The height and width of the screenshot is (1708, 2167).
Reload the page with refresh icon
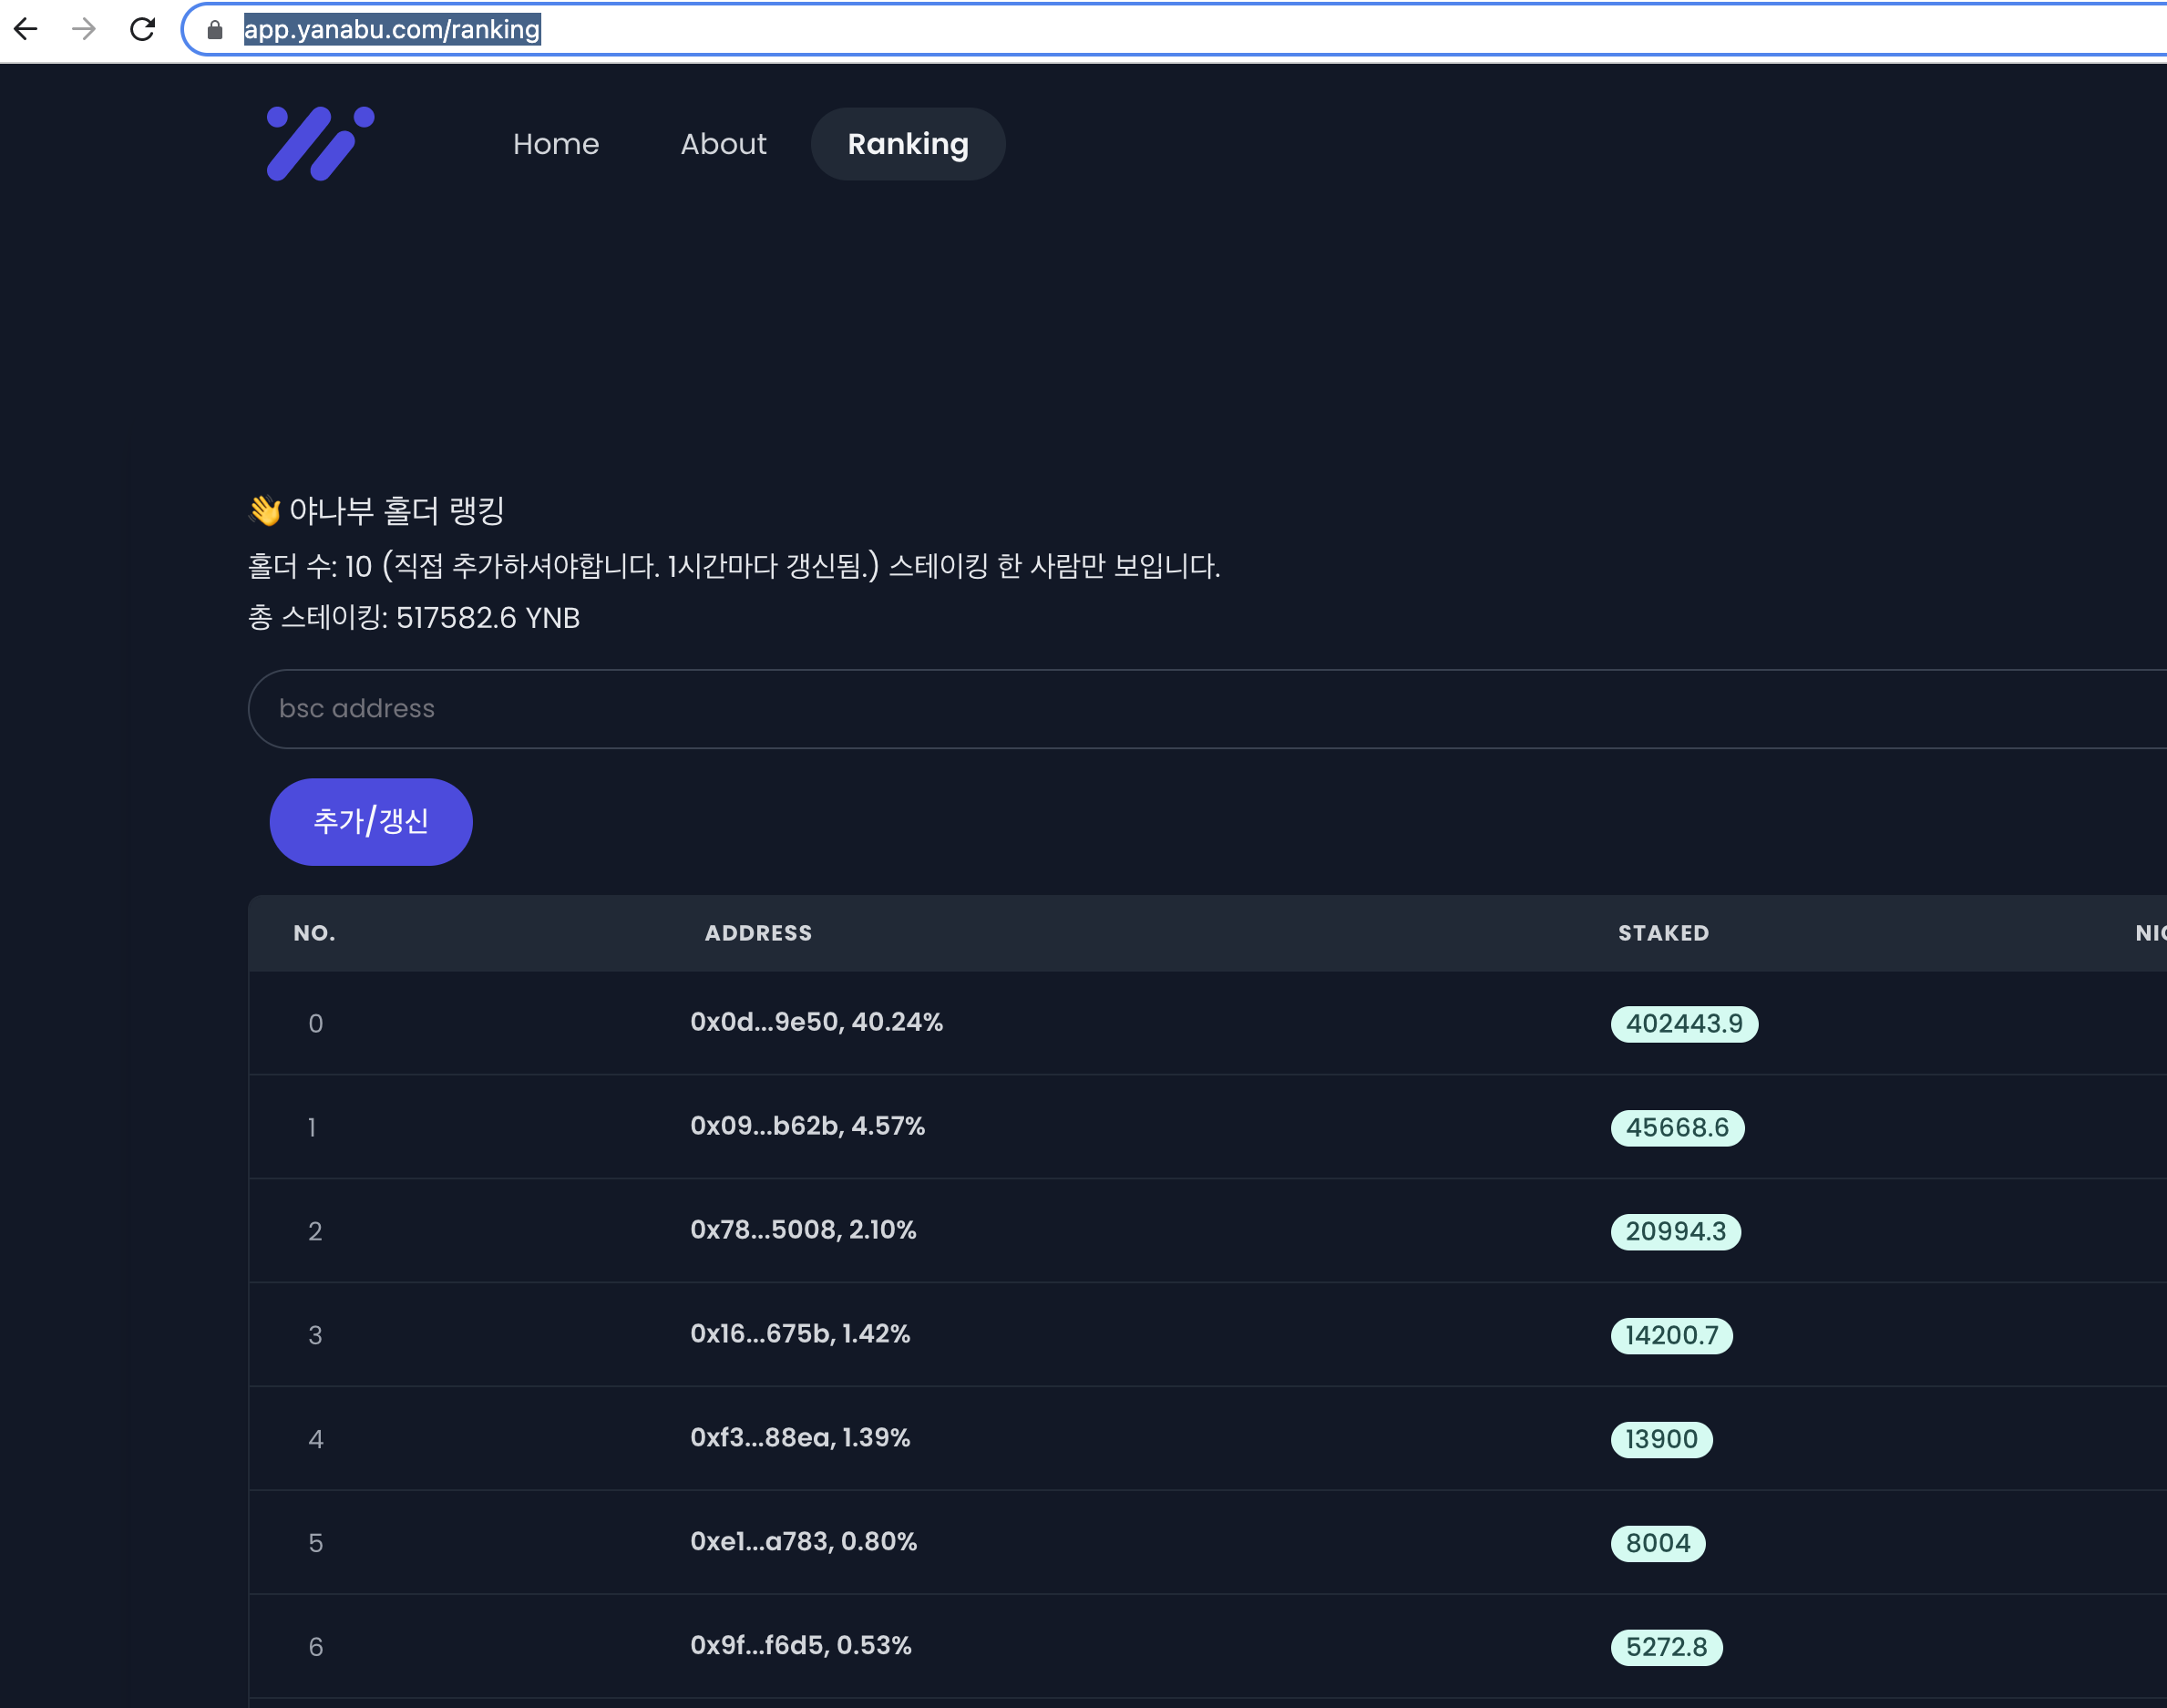point(142,29)
